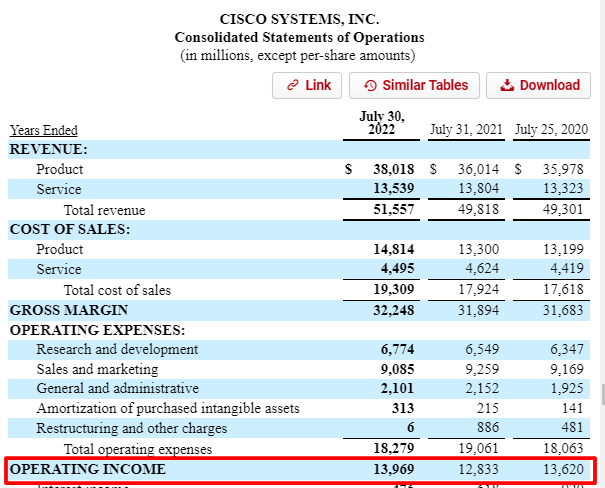
Task: Click the highlighted Operating Income row label
Action: click(x=88, y=469)
